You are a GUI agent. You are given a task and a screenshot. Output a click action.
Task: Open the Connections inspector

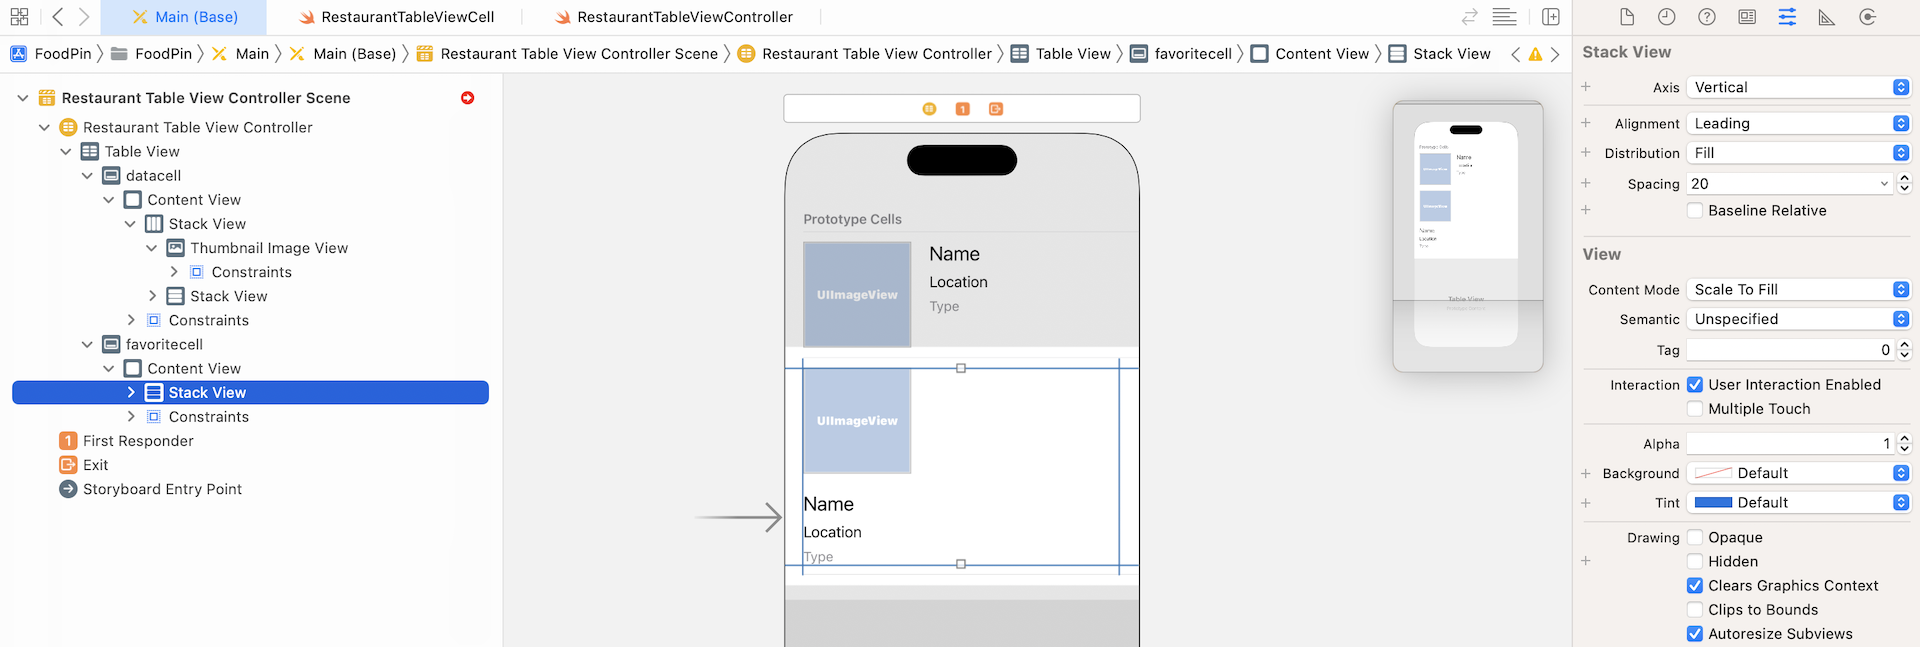pyautogui.click(x=1867, y=17)
